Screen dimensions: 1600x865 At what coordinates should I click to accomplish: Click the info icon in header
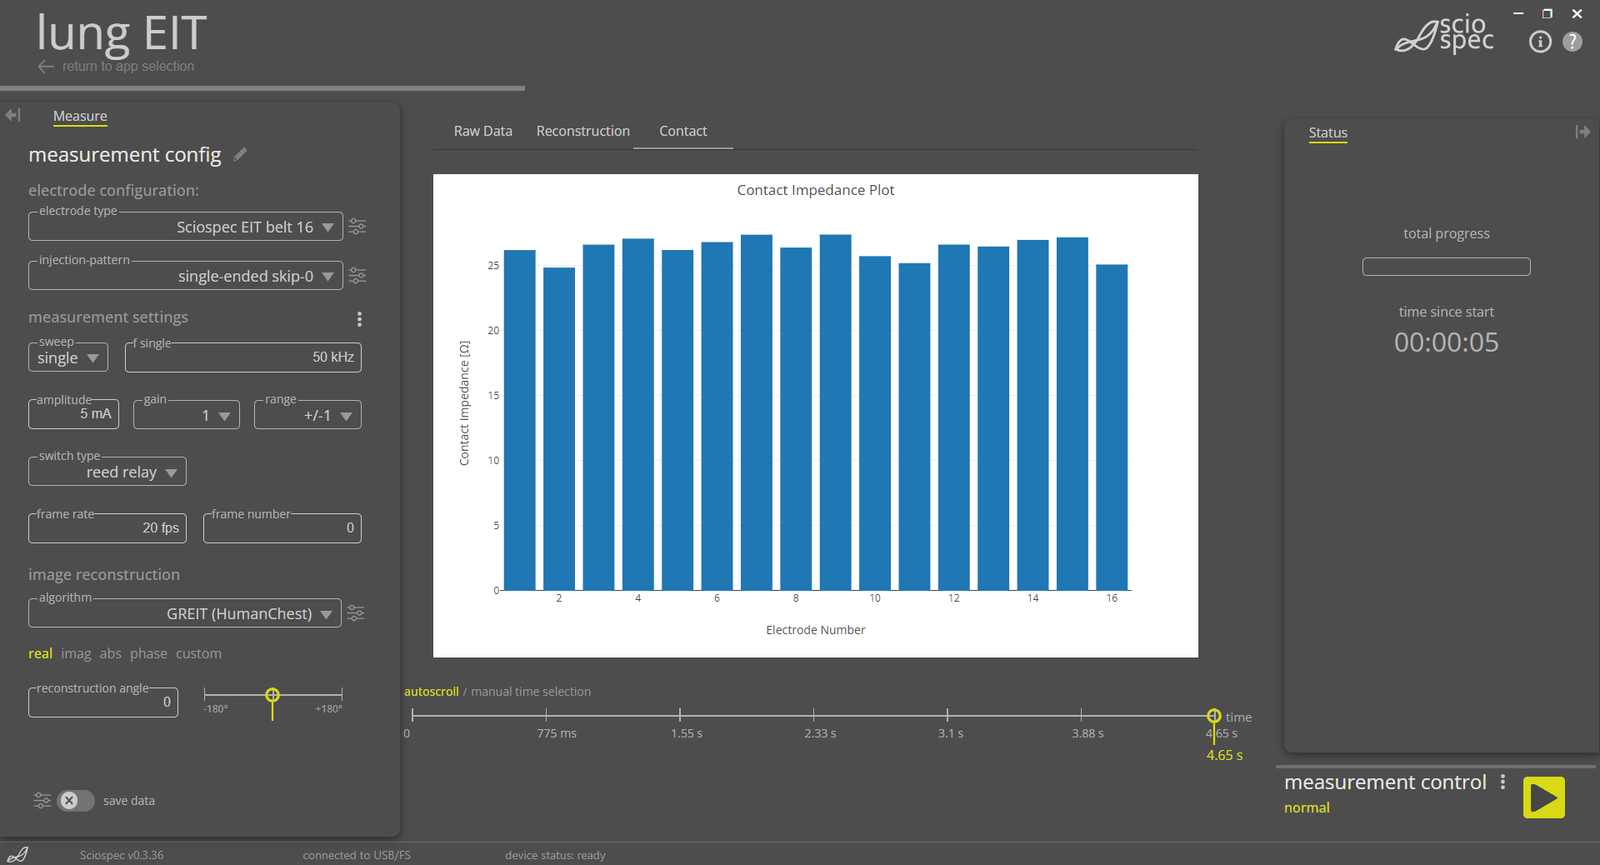(1540, 42)
